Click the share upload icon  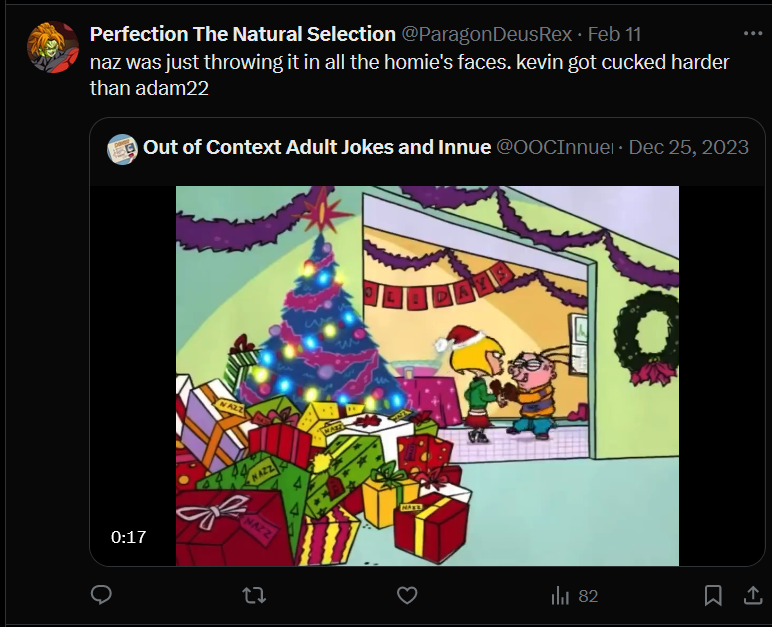click(x=752, y=596)
